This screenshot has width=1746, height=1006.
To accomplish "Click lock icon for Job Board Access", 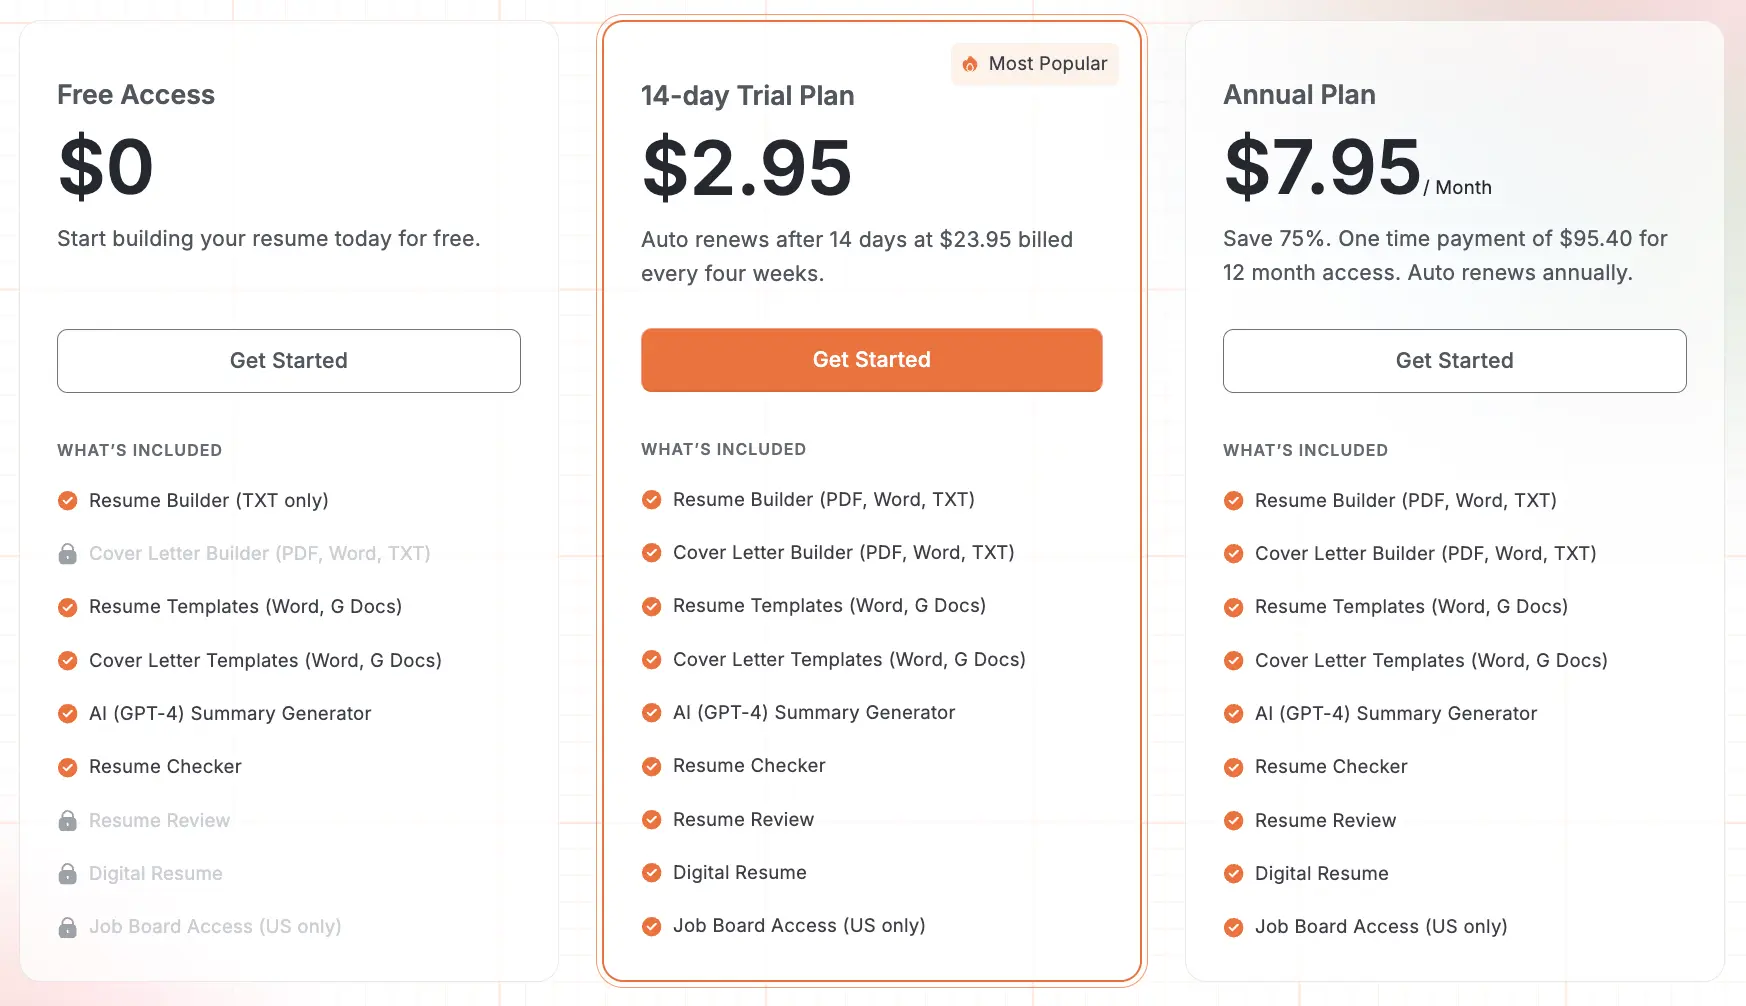I will (x=68, y=927).
